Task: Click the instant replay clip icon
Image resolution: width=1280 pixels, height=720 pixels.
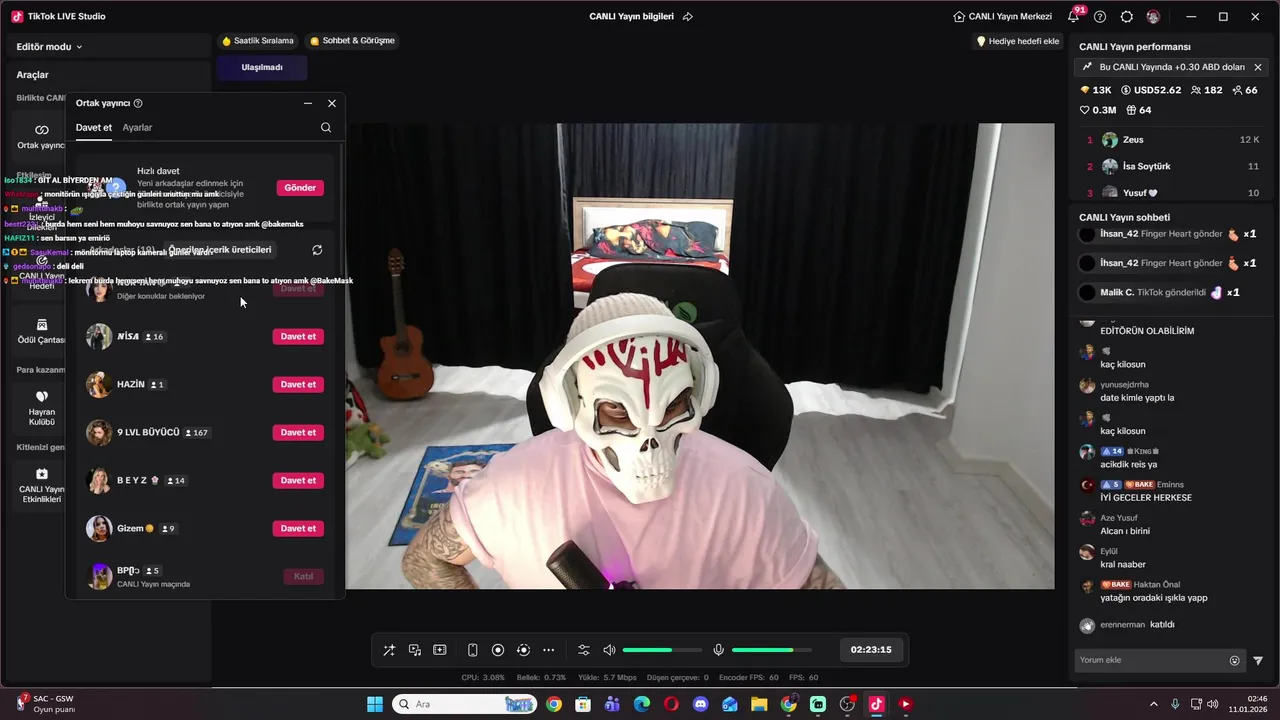Action: click(x=523, y=650)
